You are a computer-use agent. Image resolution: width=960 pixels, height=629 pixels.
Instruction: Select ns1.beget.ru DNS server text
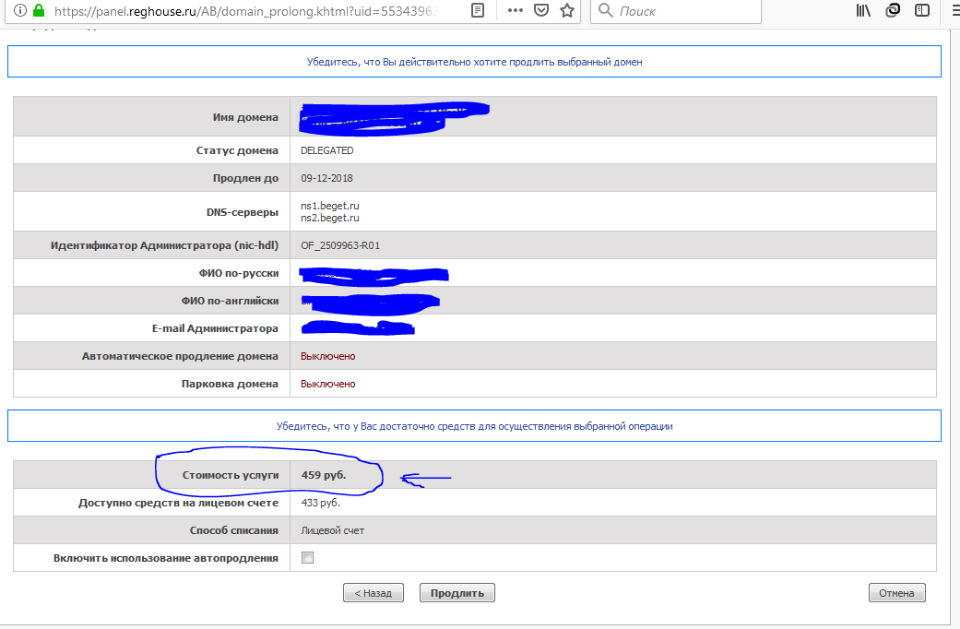click(x=329, y=206)
